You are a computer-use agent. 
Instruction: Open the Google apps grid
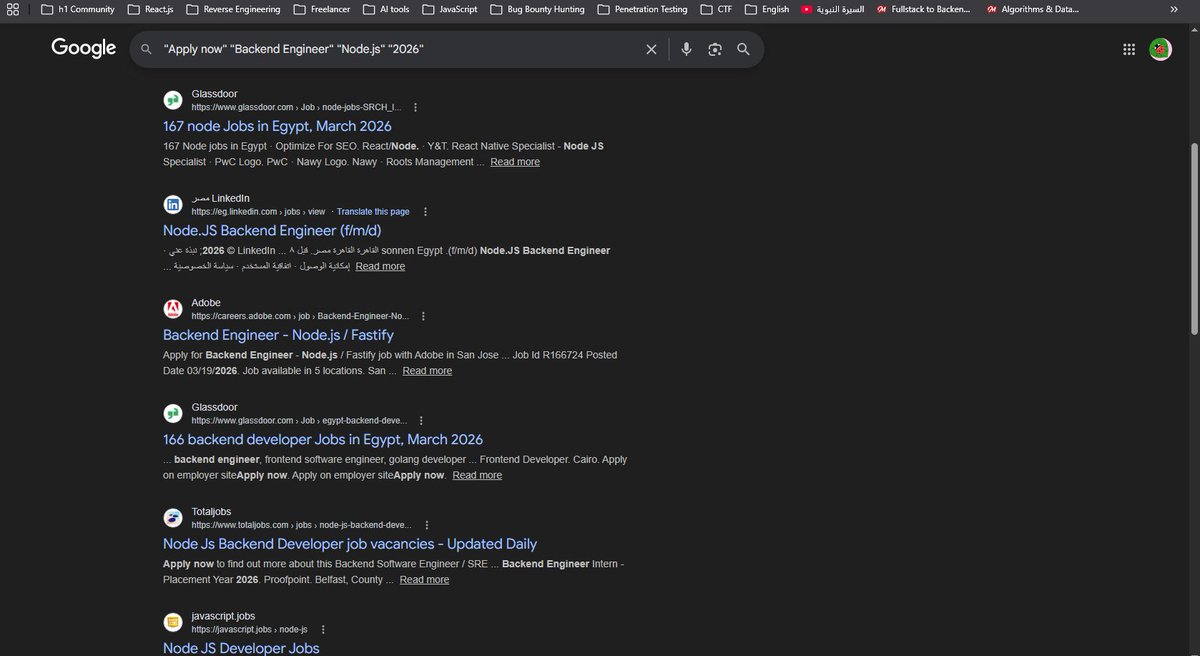coord(1129,49)
